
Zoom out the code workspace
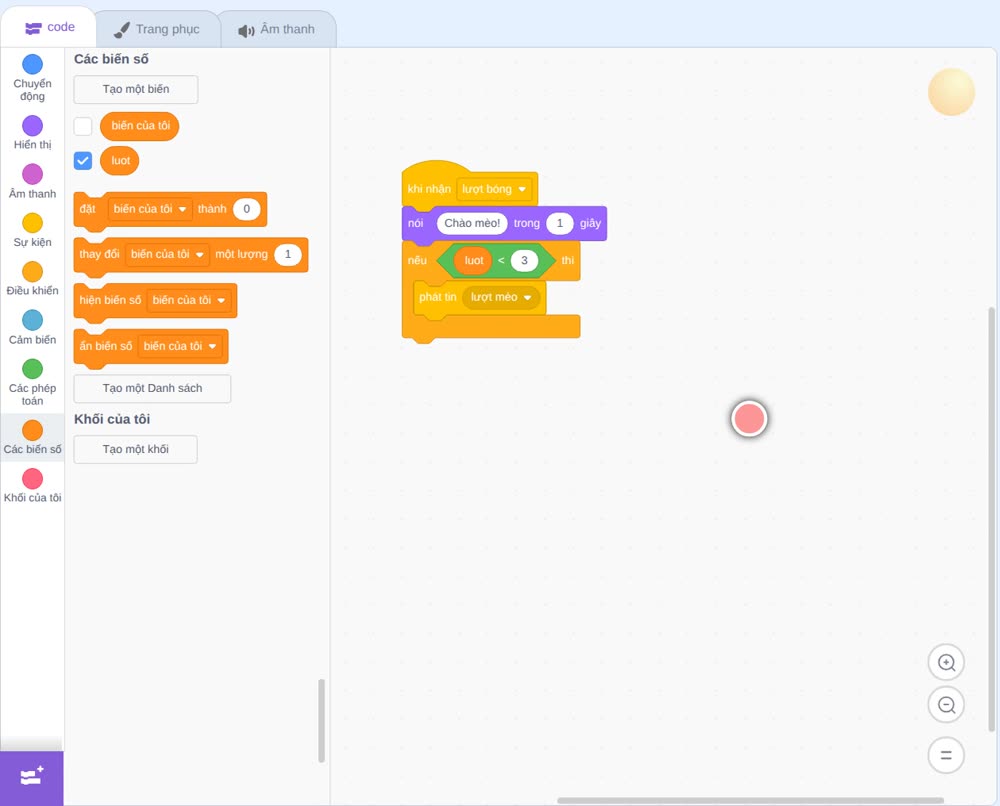point(946,705)
